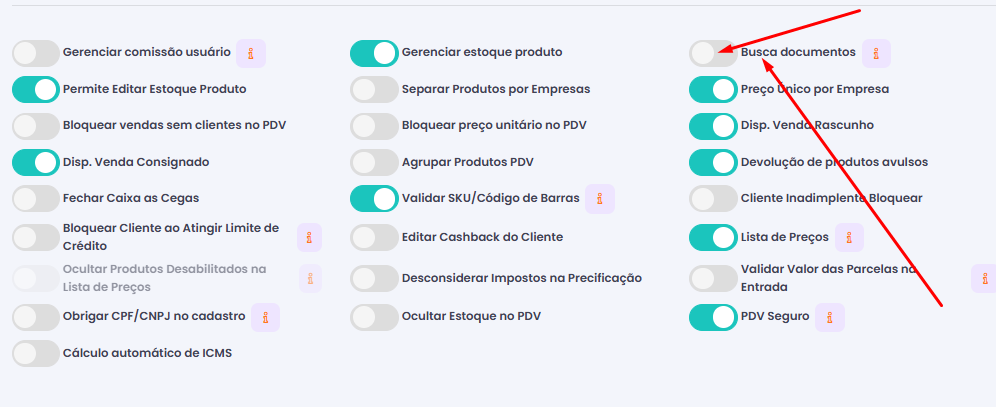Open info icon beside Lista de Preços

[x=849, y=237]
